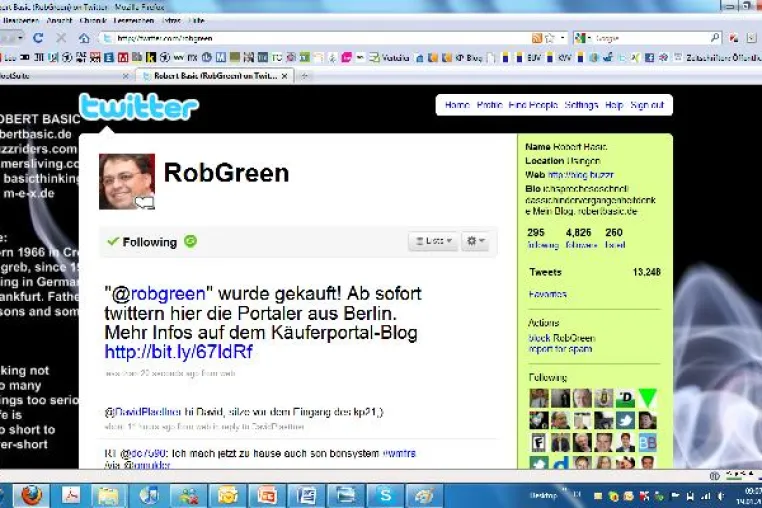Open Find People in Twitter nav
Viewport: 762px width, 508px height.
coord(533,105)
